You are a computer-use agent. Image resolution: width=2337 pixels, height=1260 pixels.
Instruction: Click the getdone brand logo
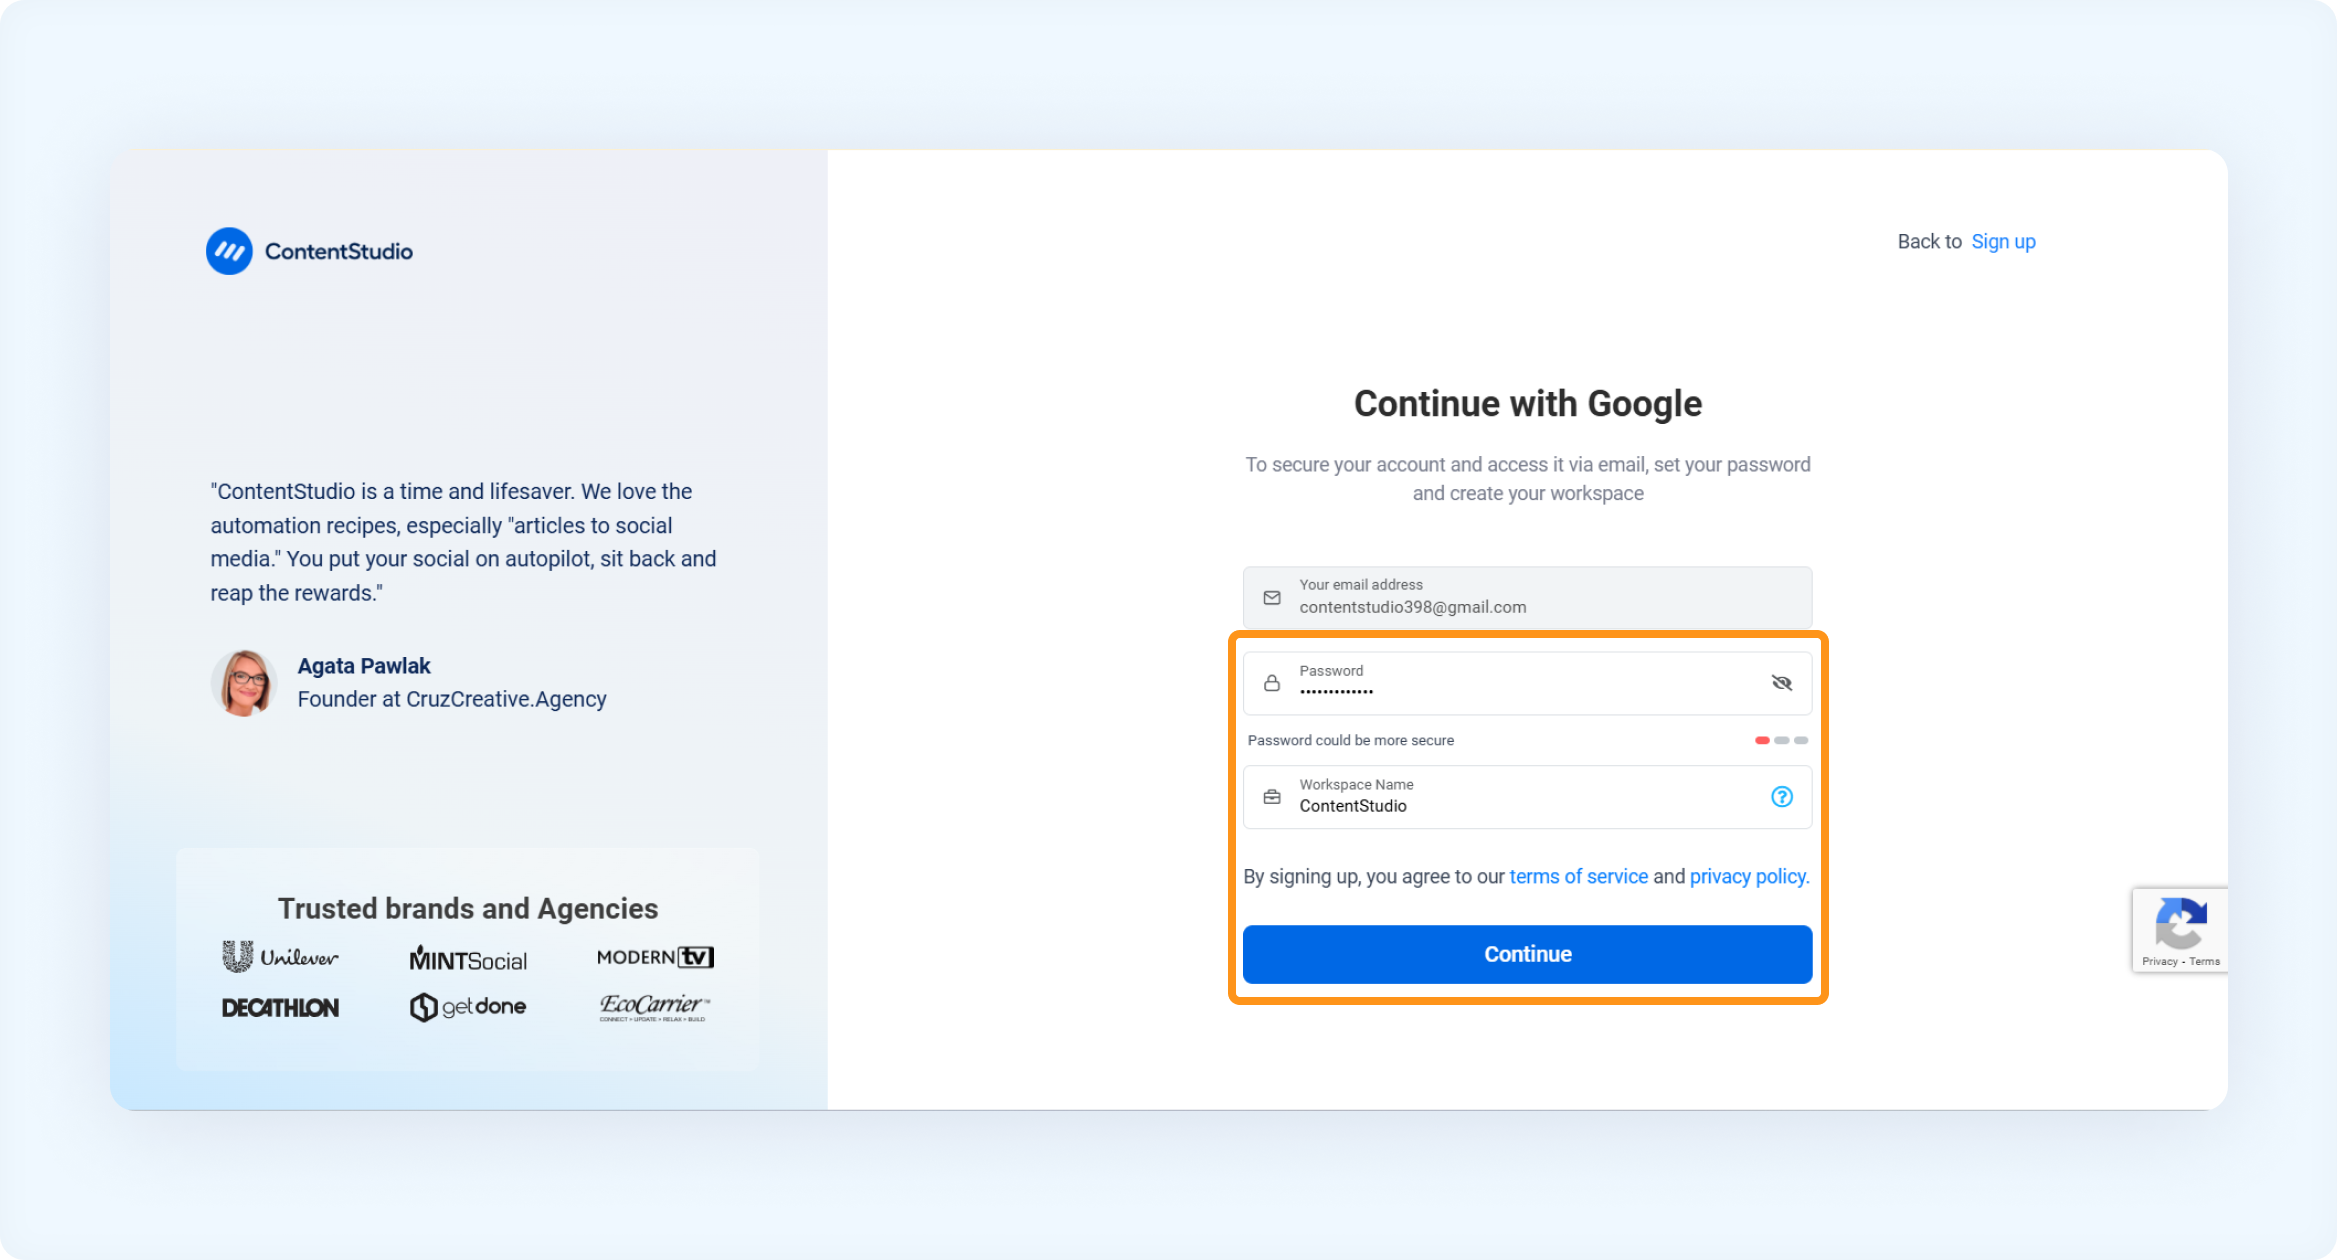tap(468, 1007)
